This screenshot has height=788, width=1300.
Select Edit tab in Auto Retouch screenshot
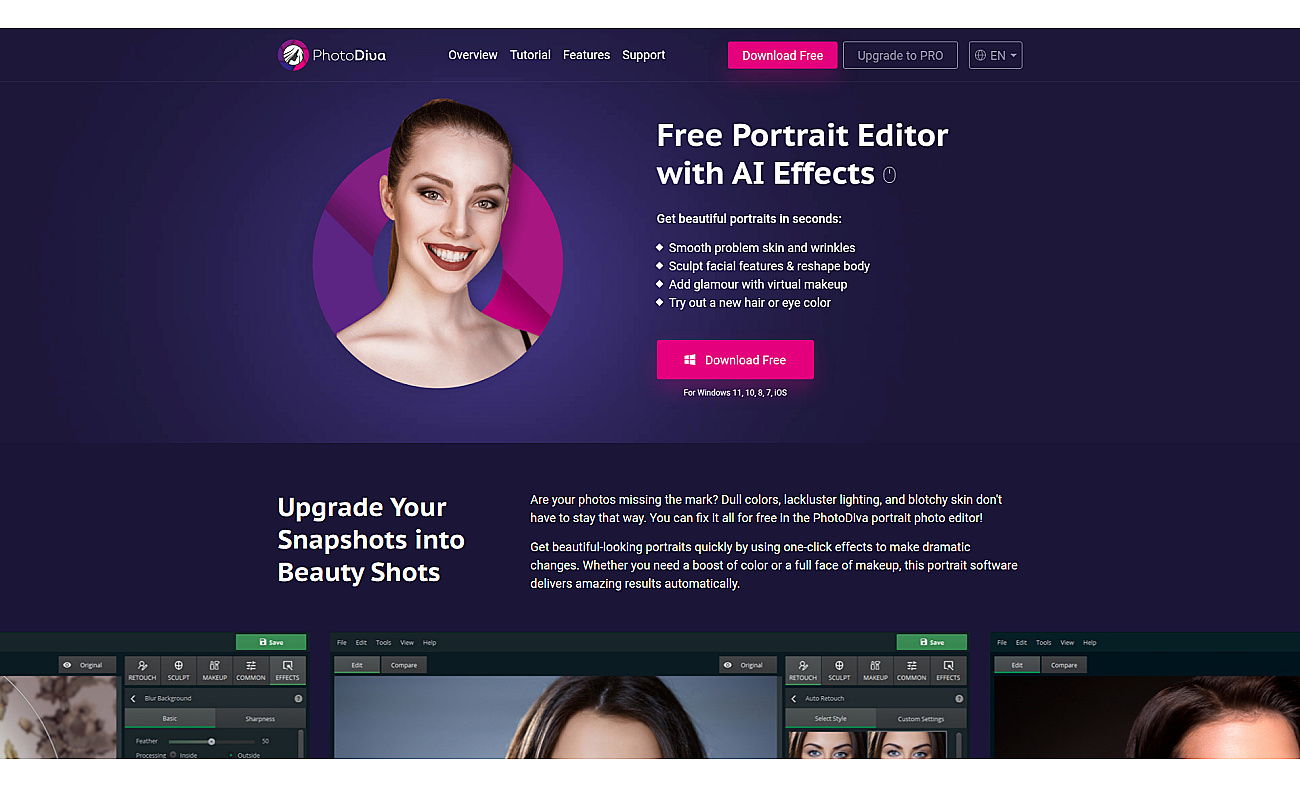[x=357, y=665]
